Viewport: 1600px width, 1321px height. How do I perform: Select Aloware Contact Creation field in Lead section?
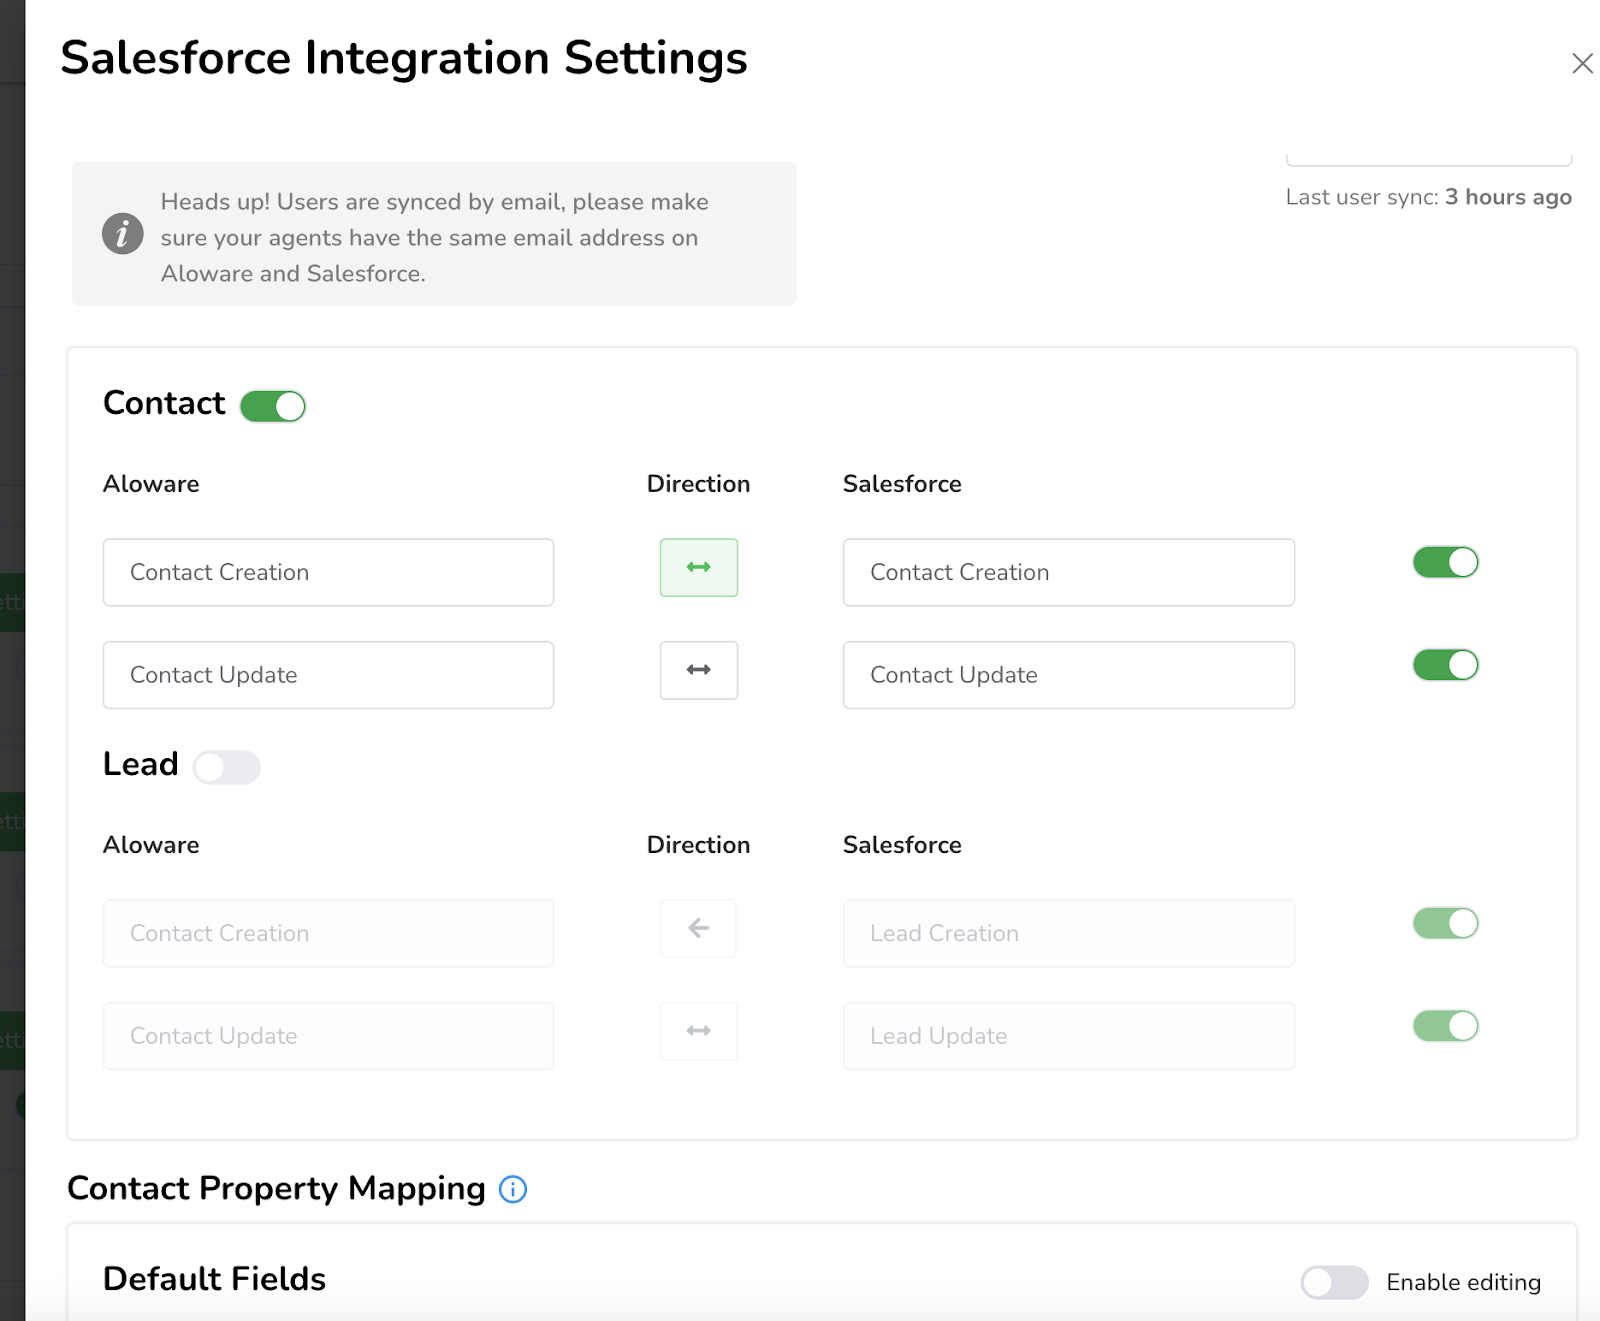point(328,933)
